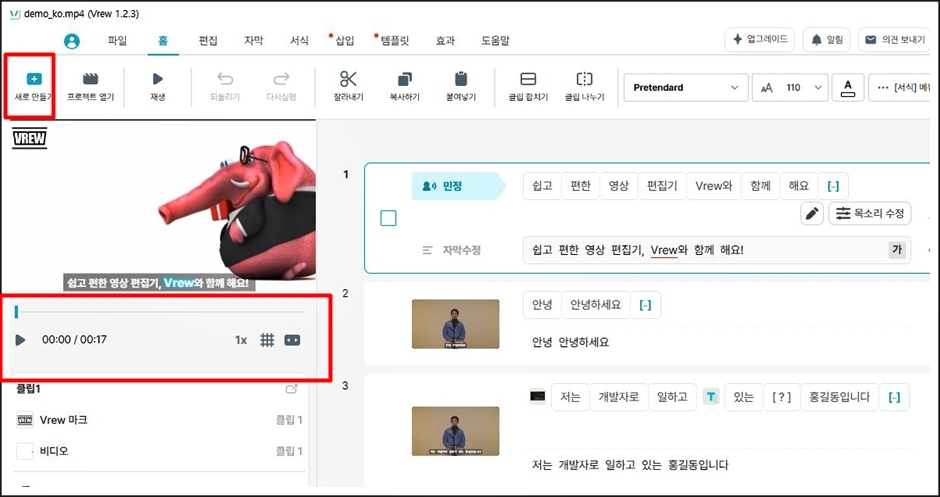Select the 민정 voice speaker tag
940x497 pixels.
[458, 186]
